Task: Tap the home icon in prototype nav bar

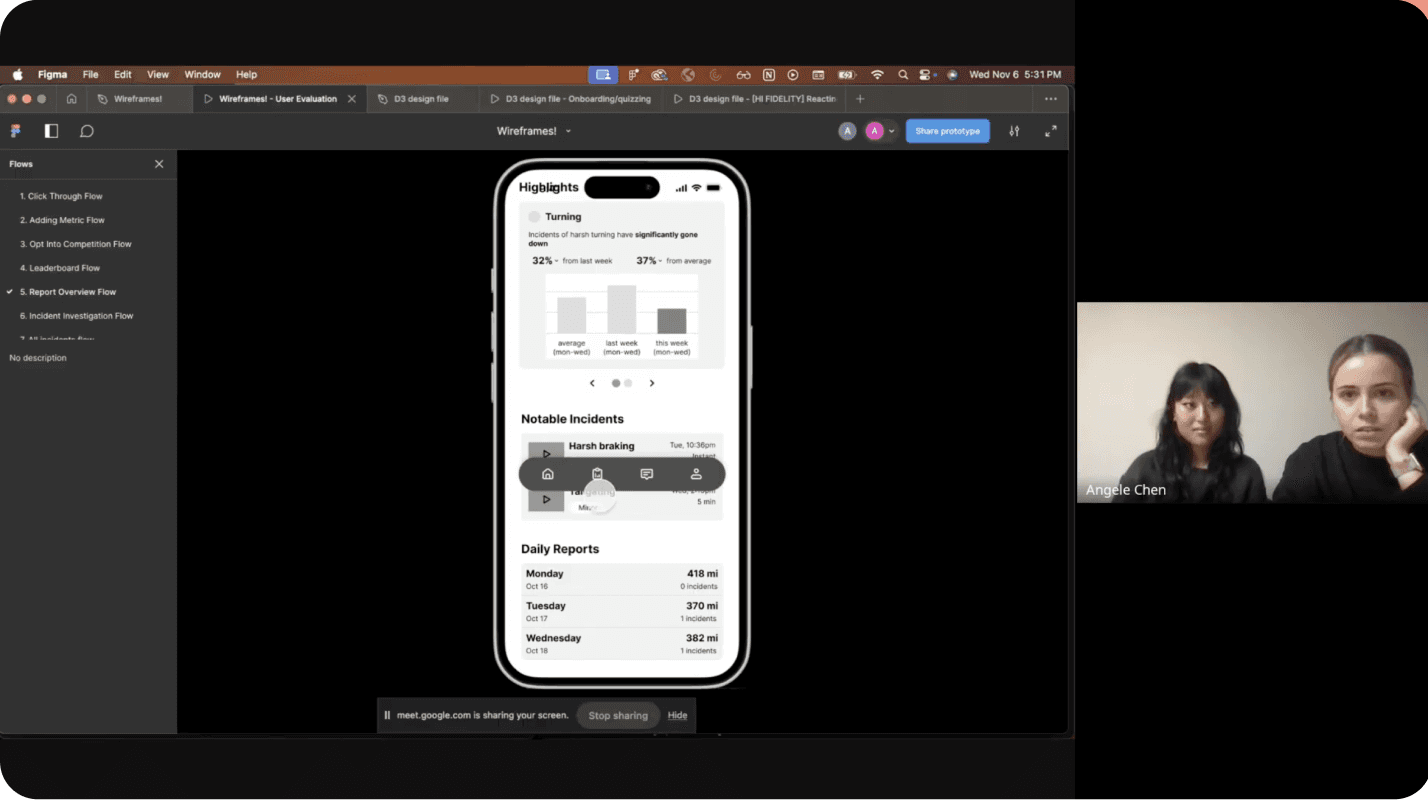Action: point(547,474)
